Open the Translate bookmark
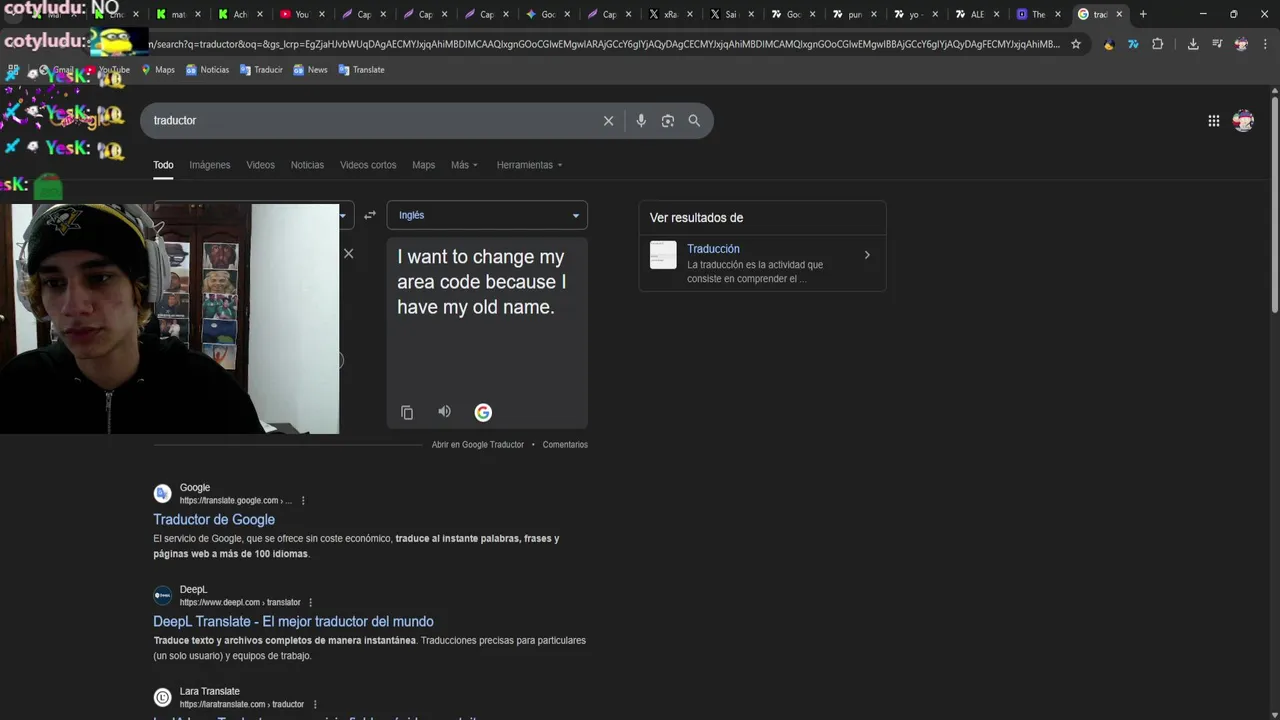1280x720 pixels. pyautogui.click(x=361, y=70)
